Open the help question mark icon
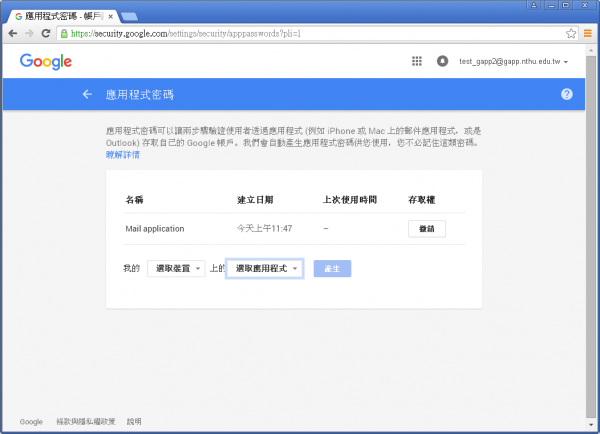 point(567,94)
